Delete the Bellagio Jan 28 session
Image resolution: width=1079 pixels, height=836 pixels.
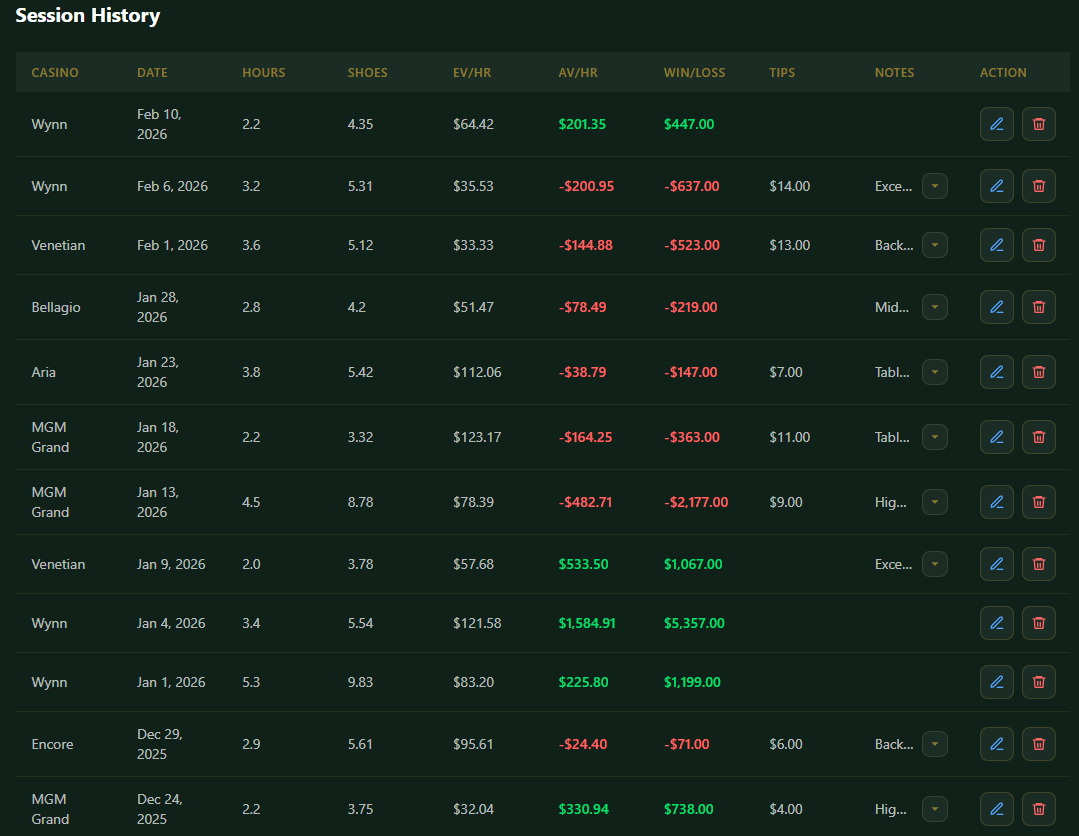click(x=1038, y=307)
